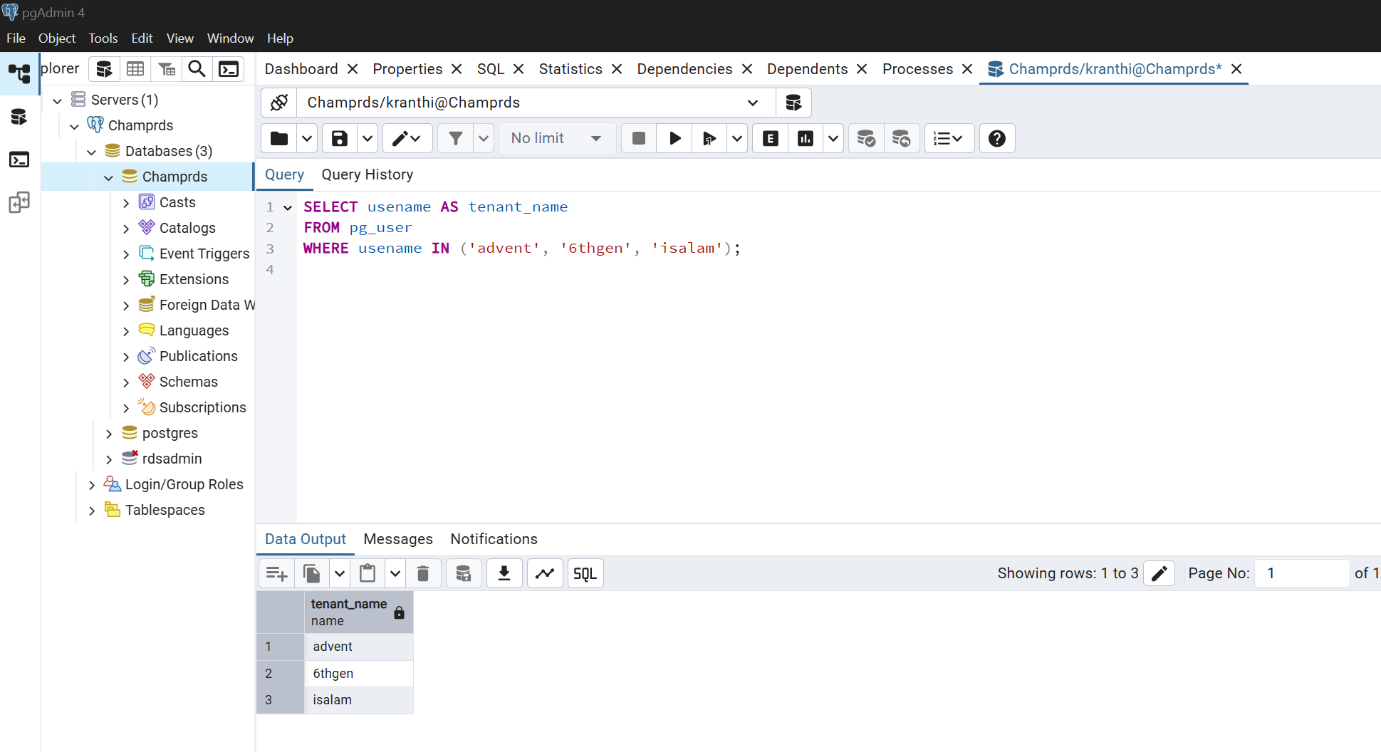Click the new query tool database icon right of connection box
The height and width of the screenshot is (752, 1381).
pos(793,102)
